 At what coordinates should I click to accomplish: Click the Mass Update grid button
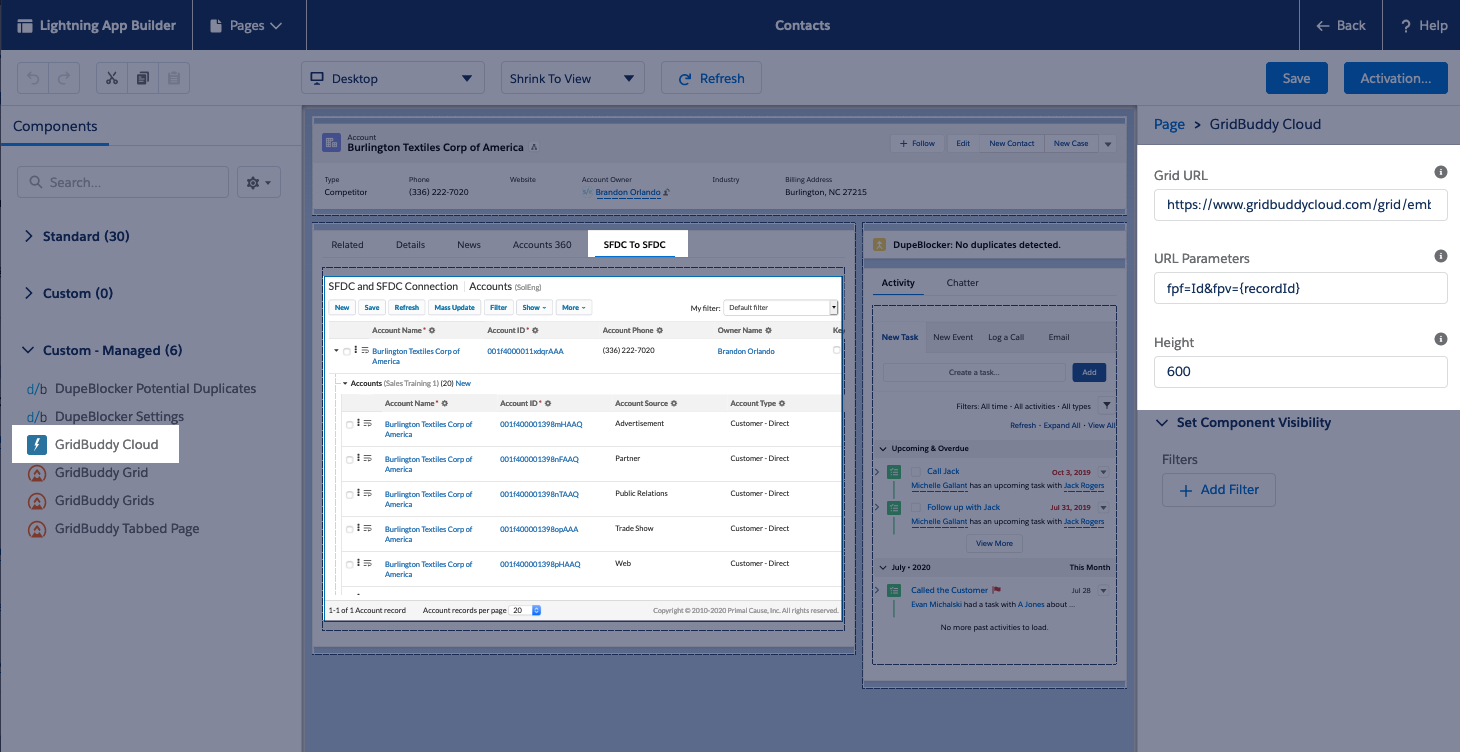click(454, 308)
